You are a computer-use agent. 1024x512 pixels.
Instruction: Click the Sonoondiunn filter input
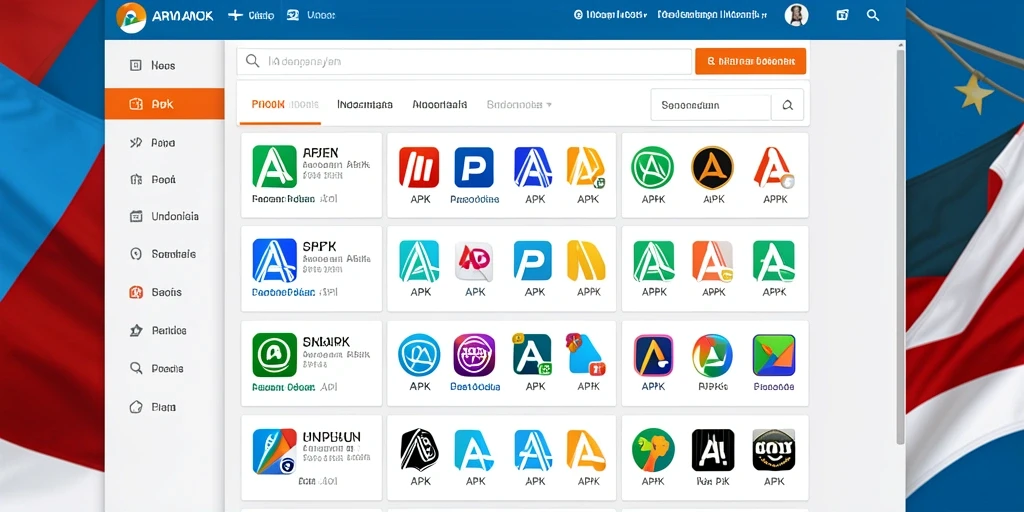coord(711,105)
